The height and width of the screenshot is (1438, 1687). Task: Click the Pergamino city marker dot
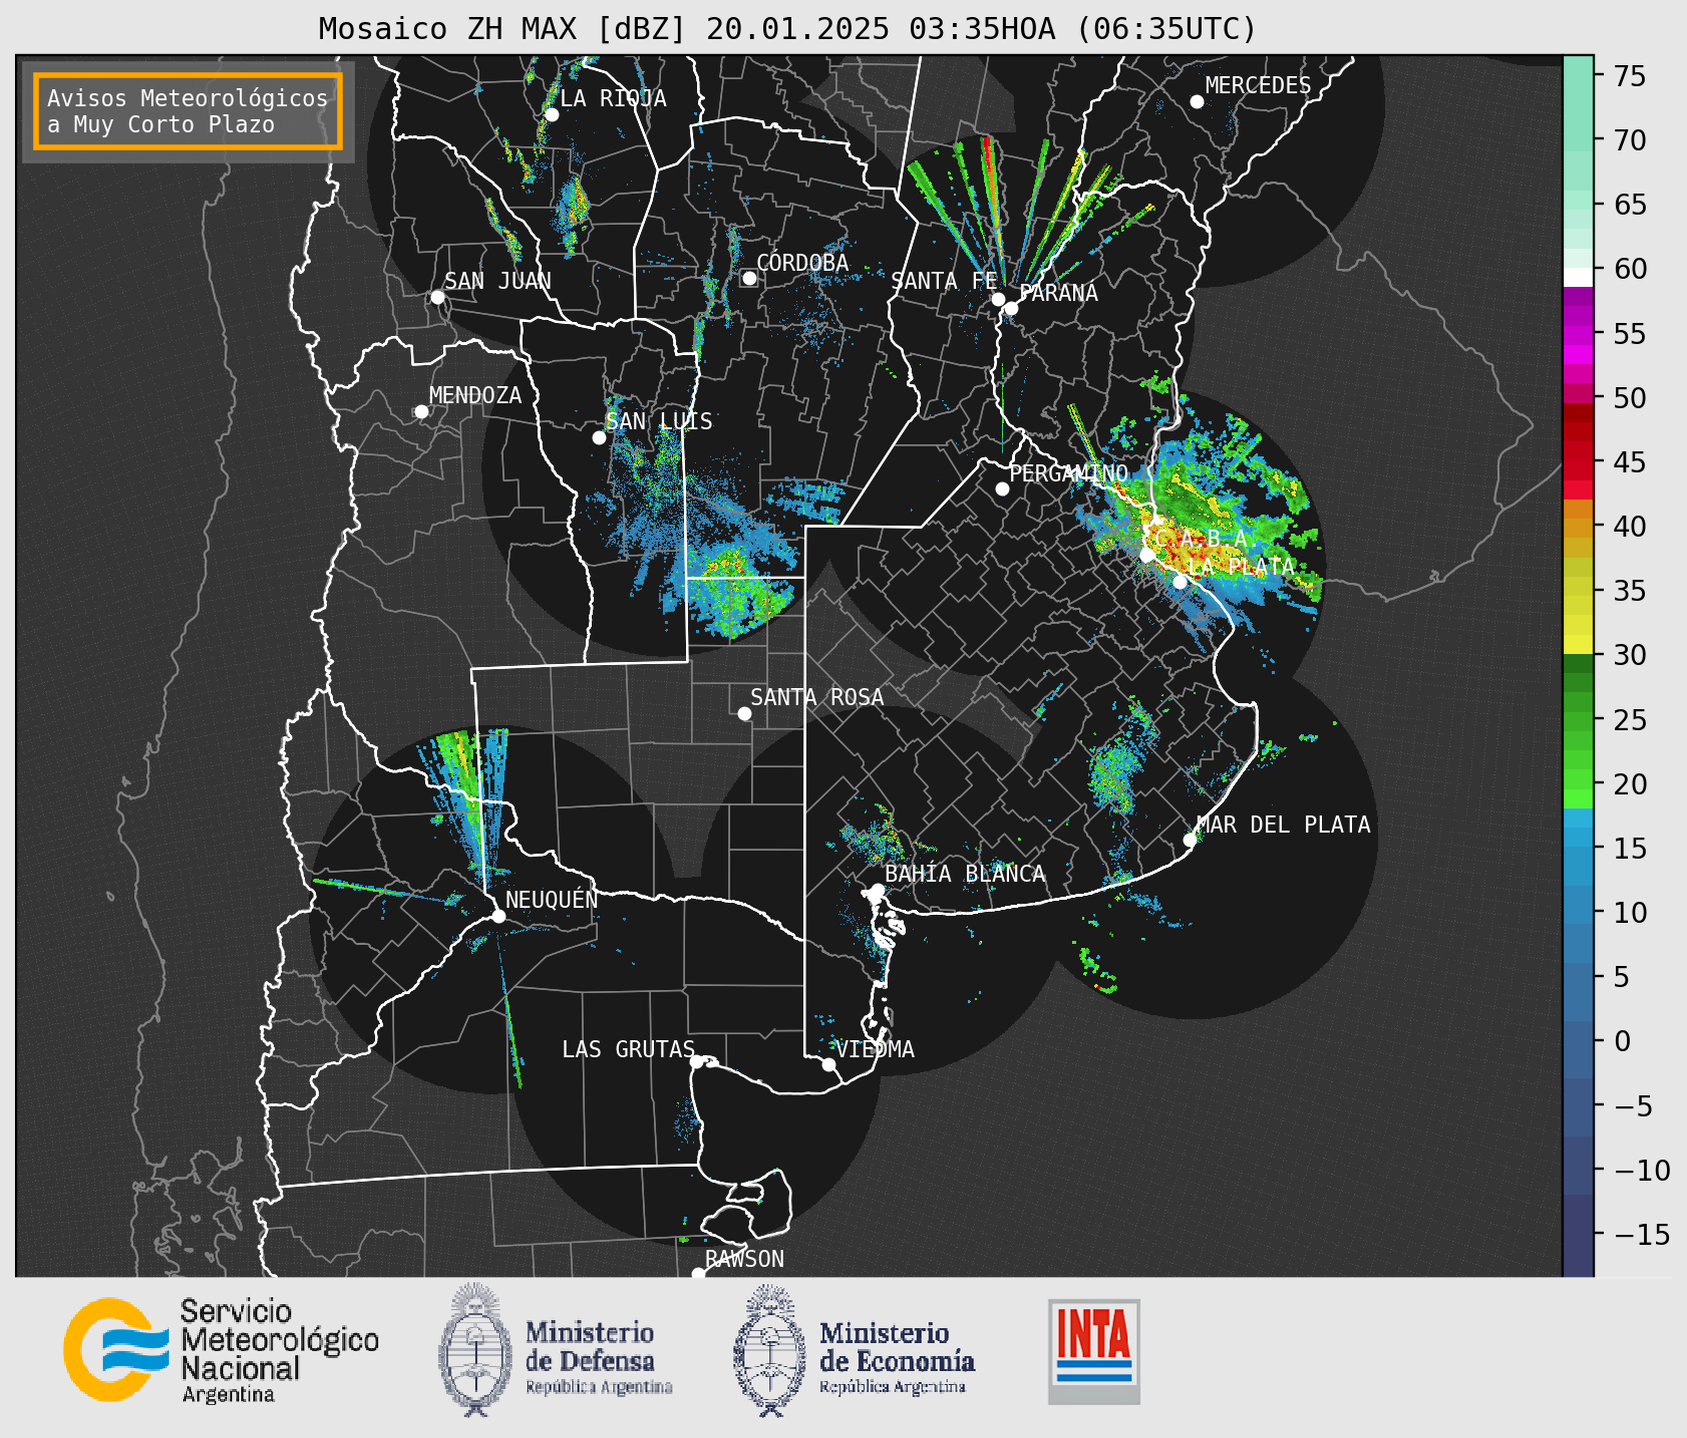click(x=1002, y=489)
